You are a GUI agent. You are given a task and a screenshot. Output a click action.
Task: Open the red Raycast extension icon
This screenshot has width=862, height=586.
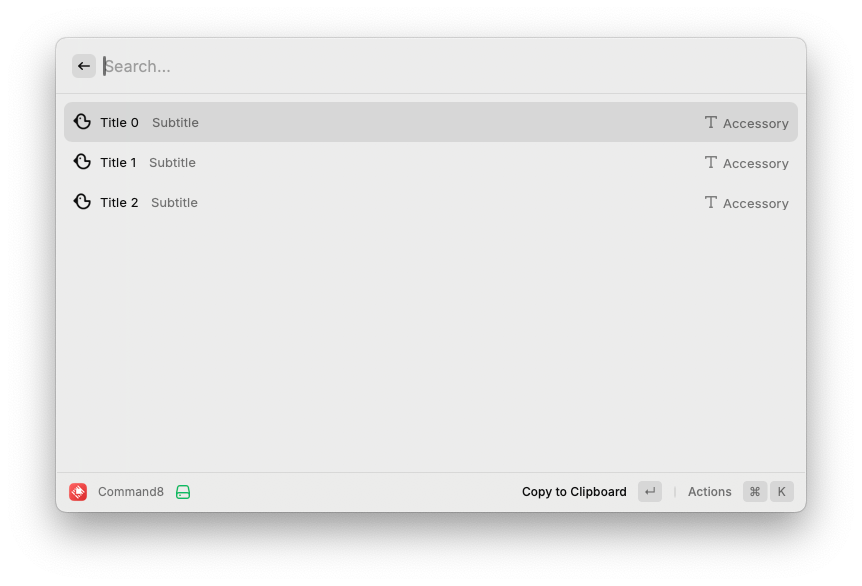[78, 491]
